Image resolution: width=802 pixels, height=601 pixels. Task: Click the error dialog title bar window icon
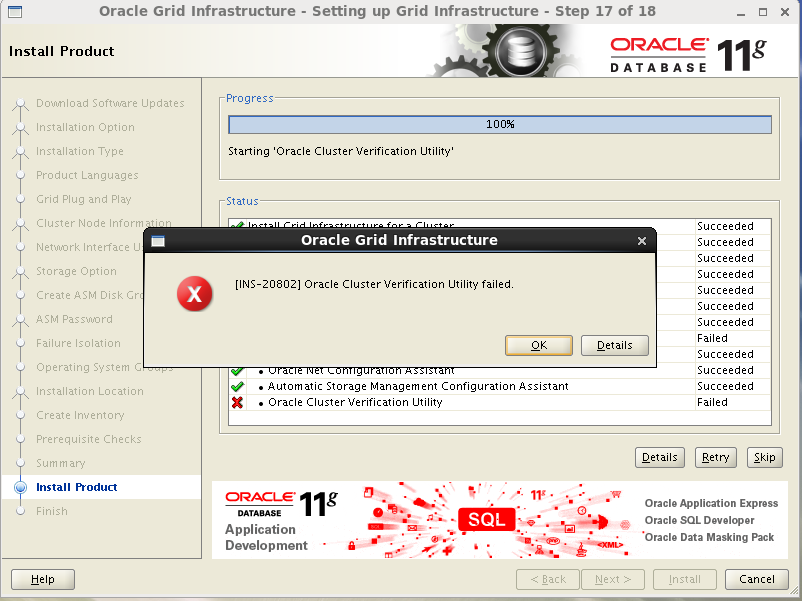coord(158,241)
